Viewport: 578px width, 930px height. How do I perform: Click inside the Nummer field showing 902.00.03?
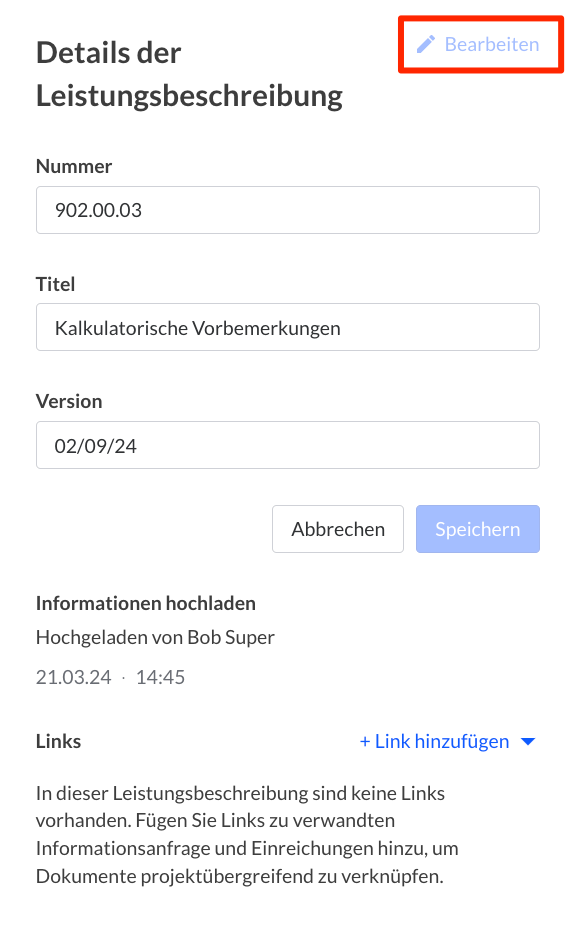coord(288,210)
